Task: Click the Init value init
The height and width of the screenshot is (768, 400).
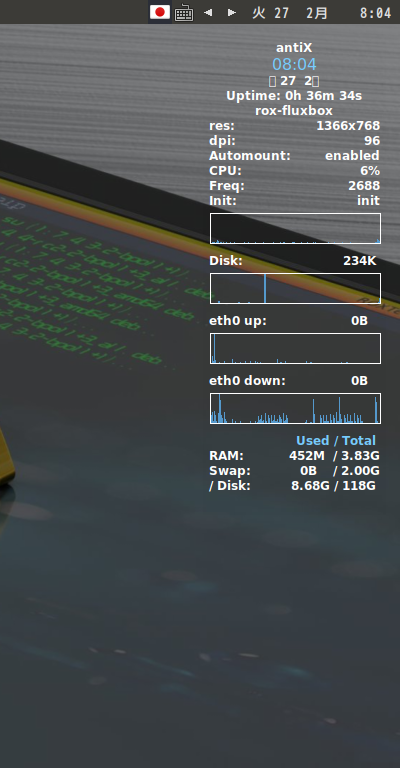Action: pyautogui.click(x=369, y=201)
